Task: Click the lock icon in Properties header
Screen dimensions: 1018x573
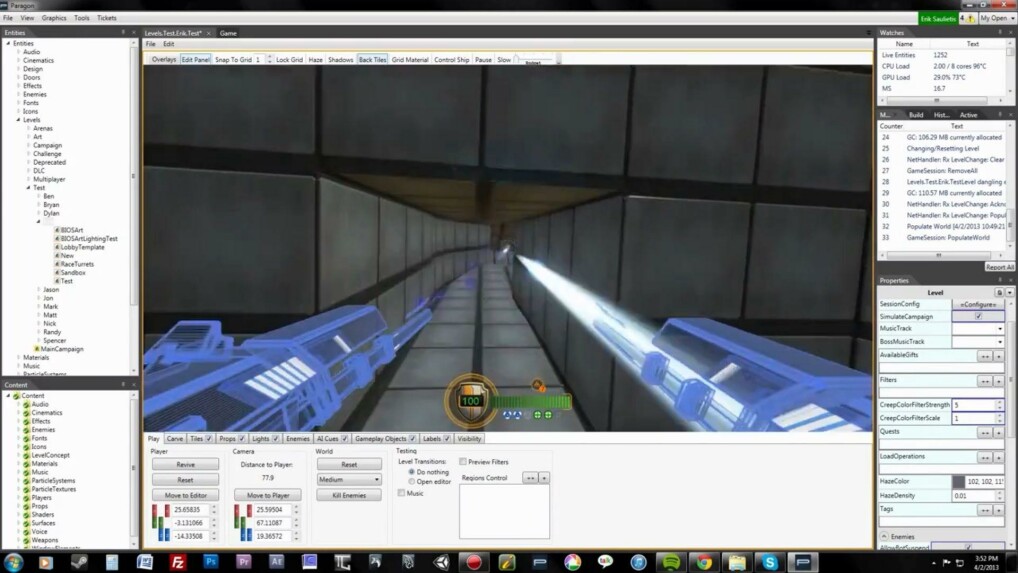Action: tap(999, 292)
